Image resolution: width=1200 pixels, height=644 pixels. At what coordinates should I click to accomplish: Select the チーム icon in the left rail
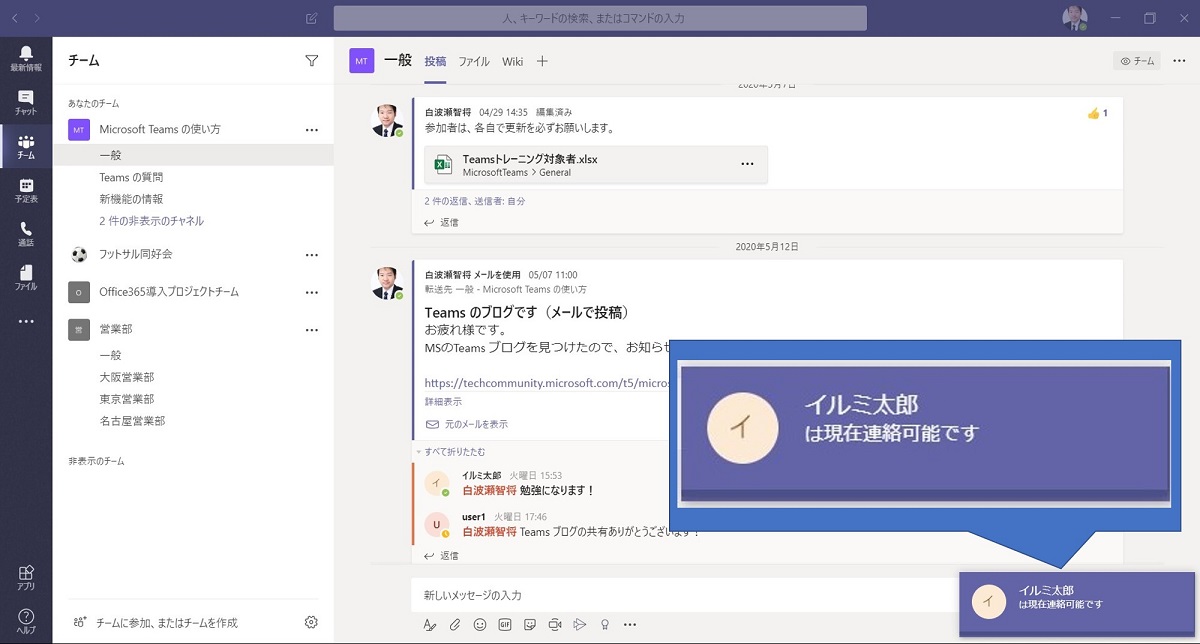point(26,147)
